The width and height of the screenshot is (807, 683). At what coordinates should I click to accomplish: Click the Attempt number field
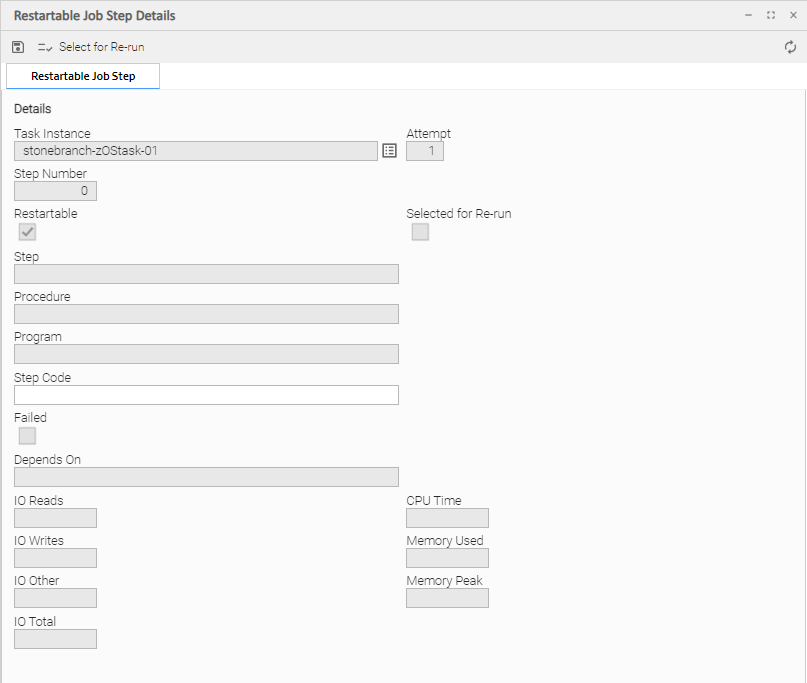pos(425,151)
